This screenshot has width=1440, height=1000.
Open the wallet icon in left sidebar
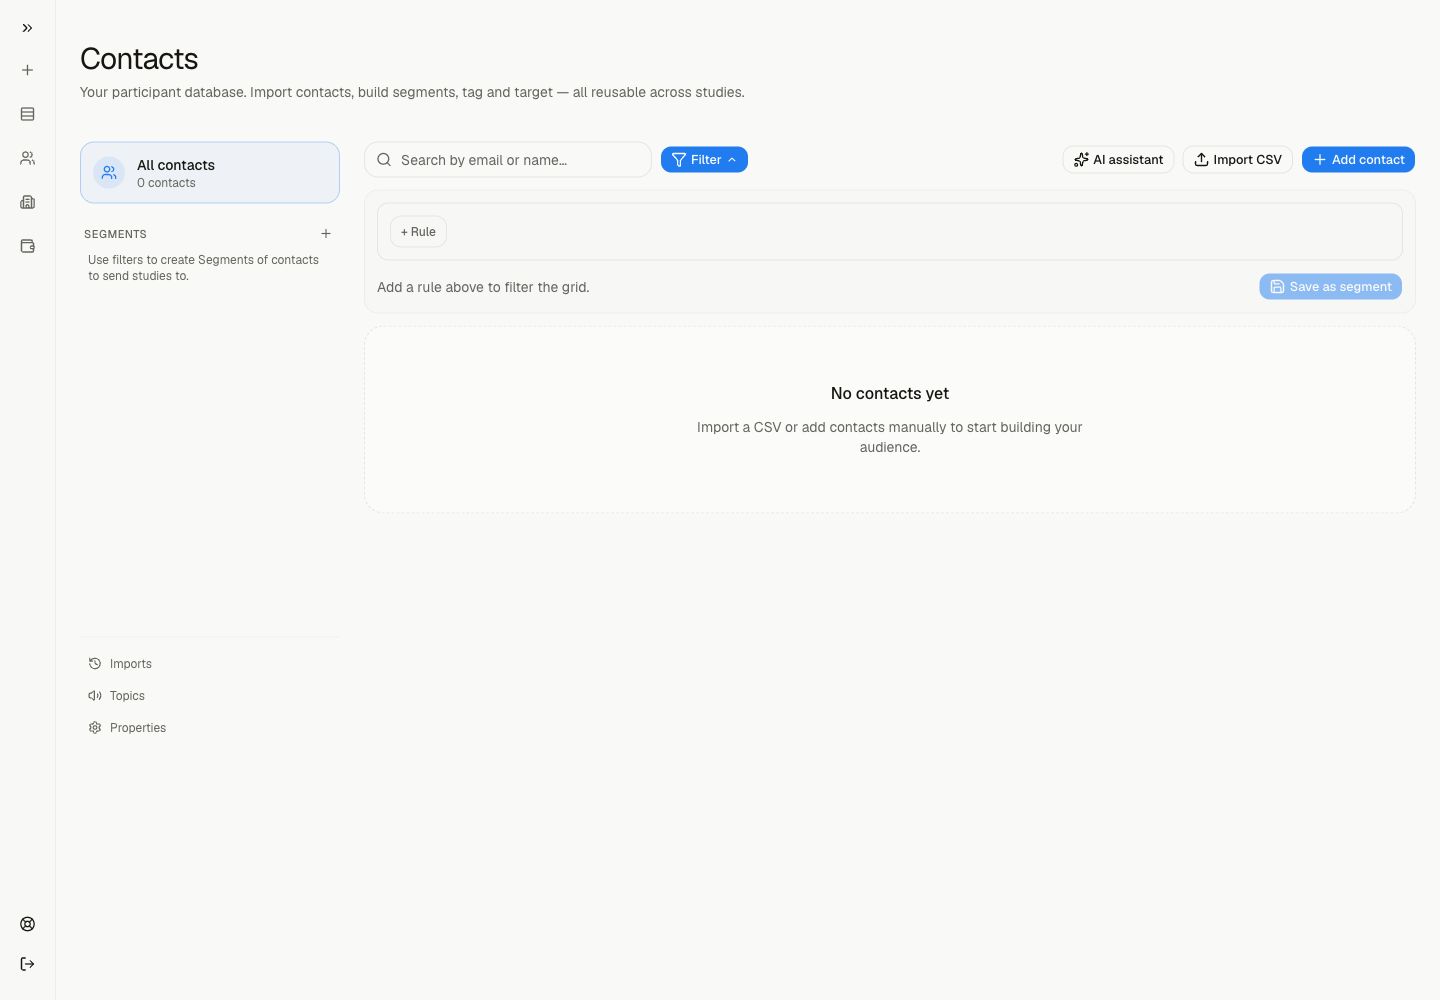tap(27, 246)
